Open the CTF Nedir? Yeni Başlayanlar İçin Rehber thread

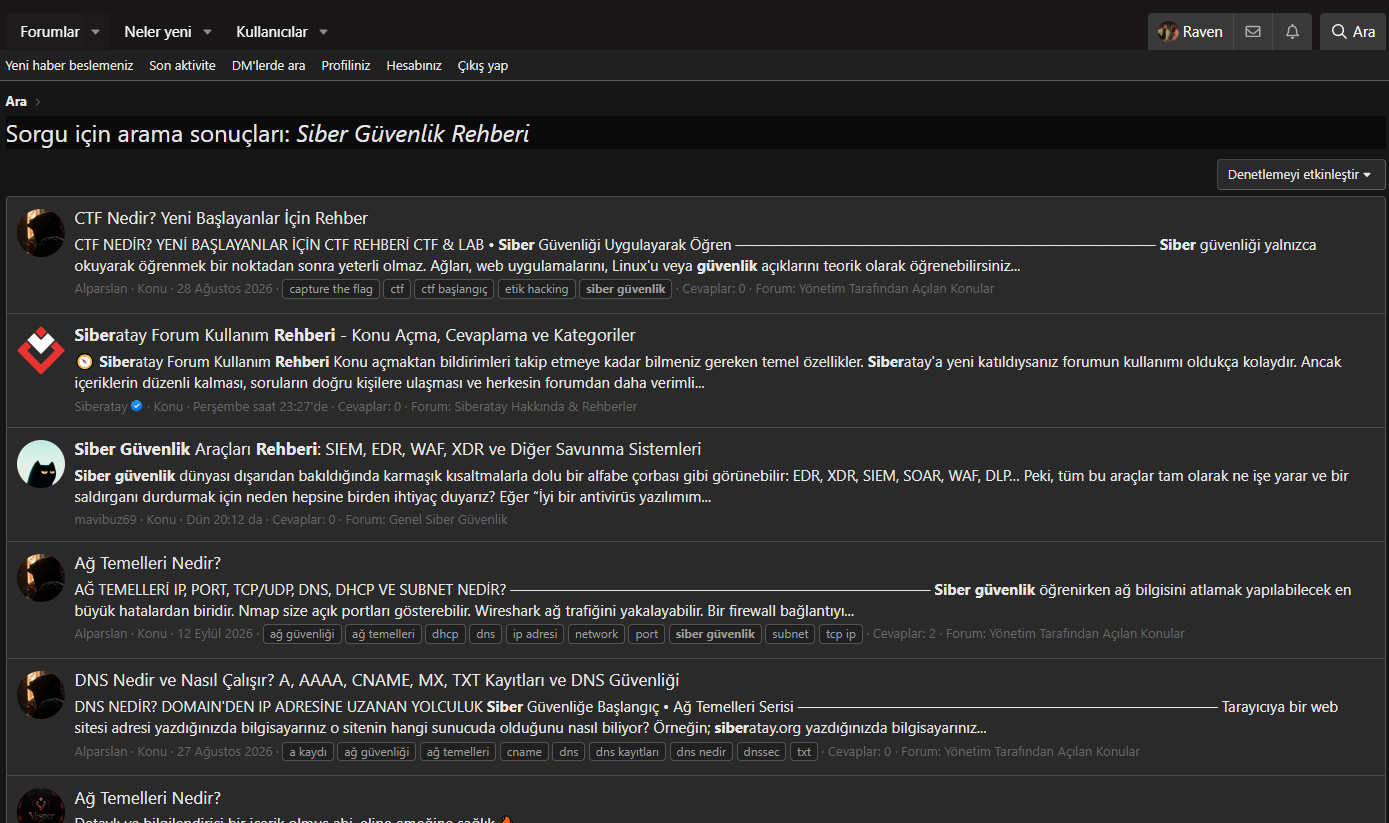point(221,218)
